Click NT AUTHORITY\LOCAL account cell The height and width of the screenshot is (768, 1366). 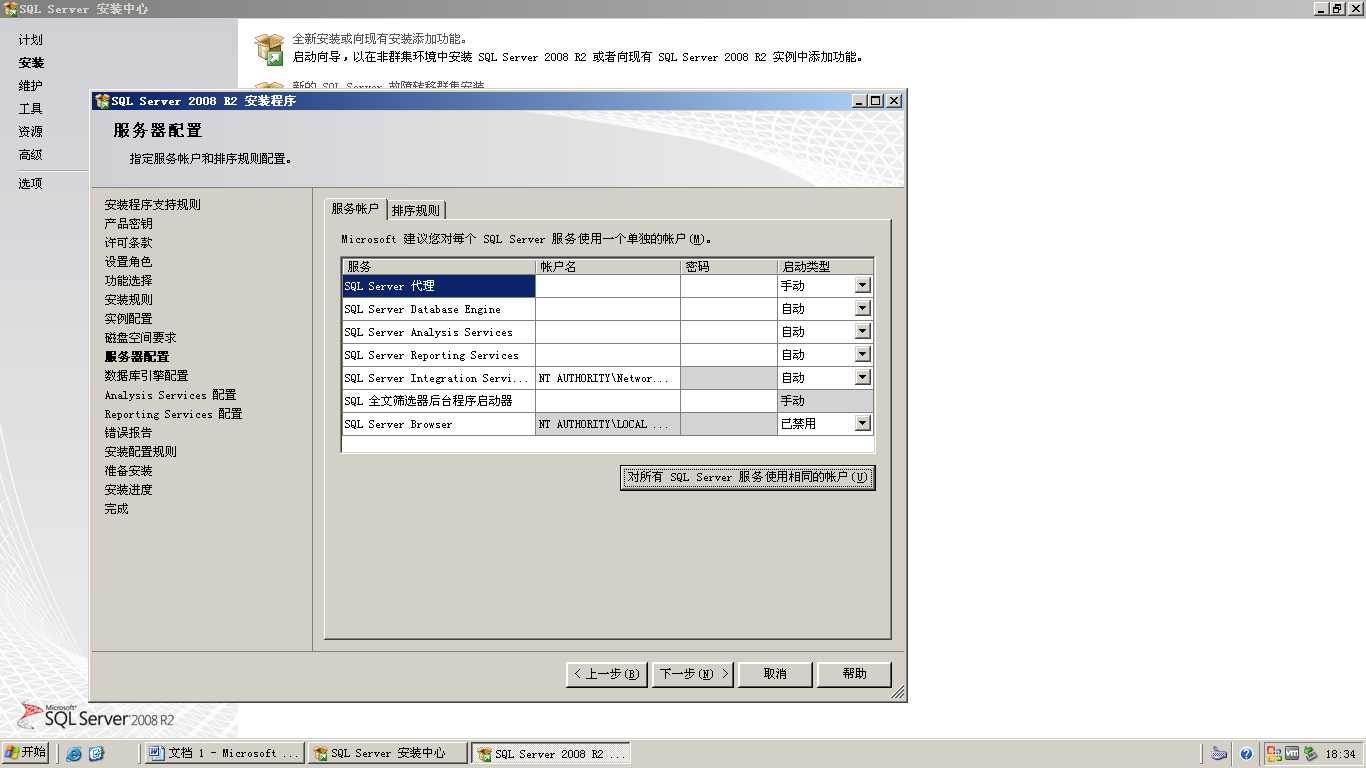[x=608, y=424]
